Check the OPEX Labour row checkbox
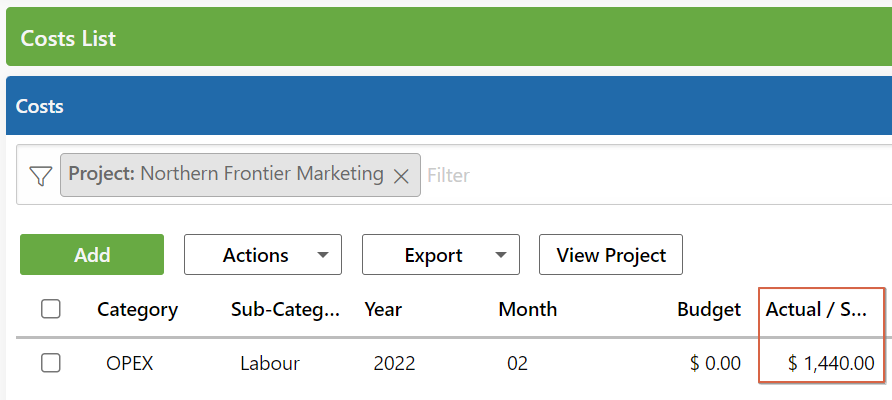Image resolution: width=892 pixels, height=400 pixels. tap(51, 363)
